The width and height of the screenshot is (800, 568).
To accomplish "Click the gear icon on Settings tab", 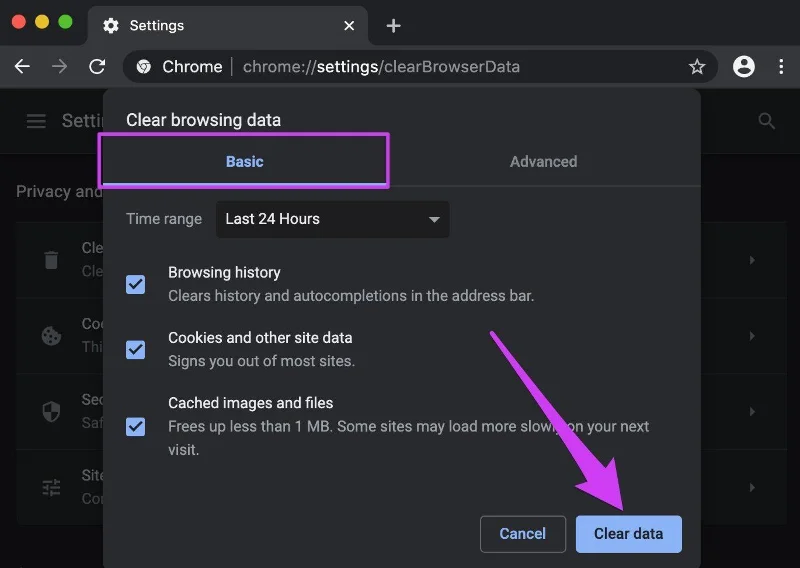I will point(111,26).
